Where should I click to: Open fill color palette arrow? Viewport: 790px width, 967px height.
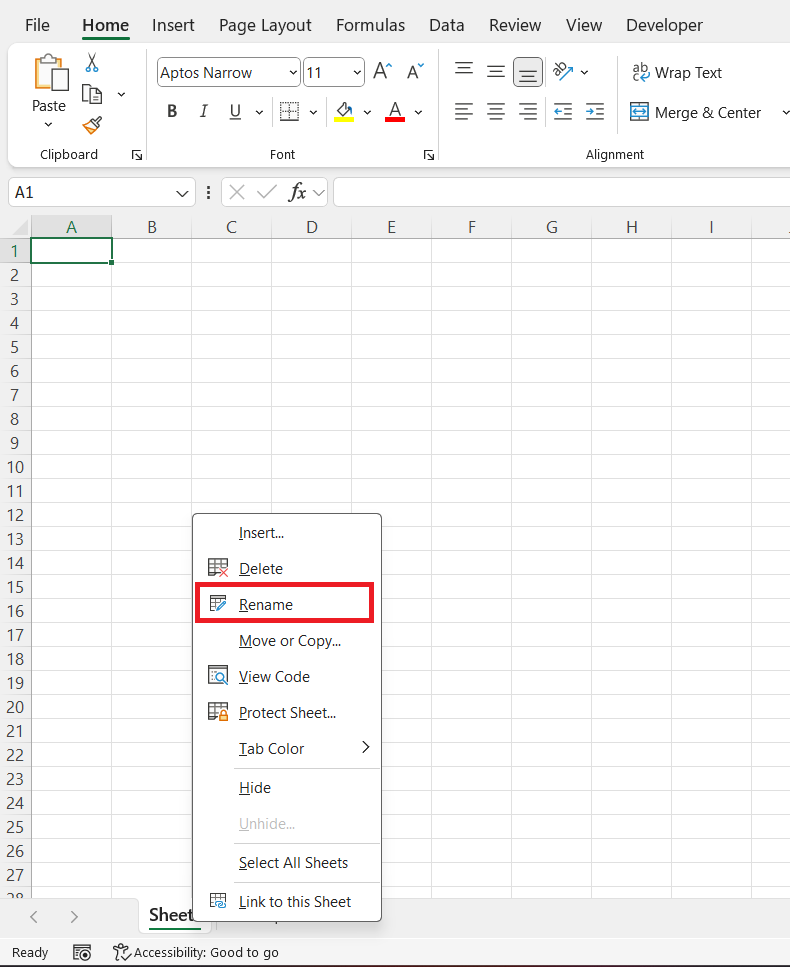coord(368,112)
